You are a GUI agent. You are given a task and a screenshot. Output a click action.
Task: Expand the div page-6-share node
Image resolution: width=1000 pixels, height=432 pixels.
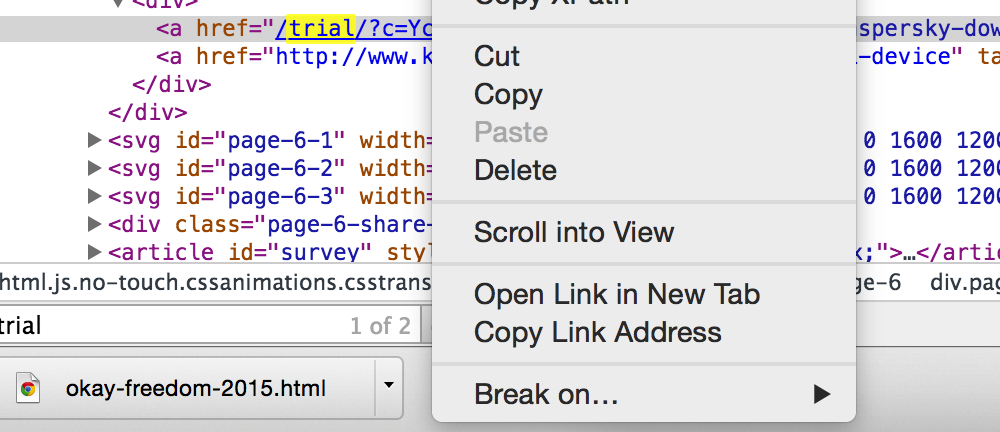(x=94, y=224)
